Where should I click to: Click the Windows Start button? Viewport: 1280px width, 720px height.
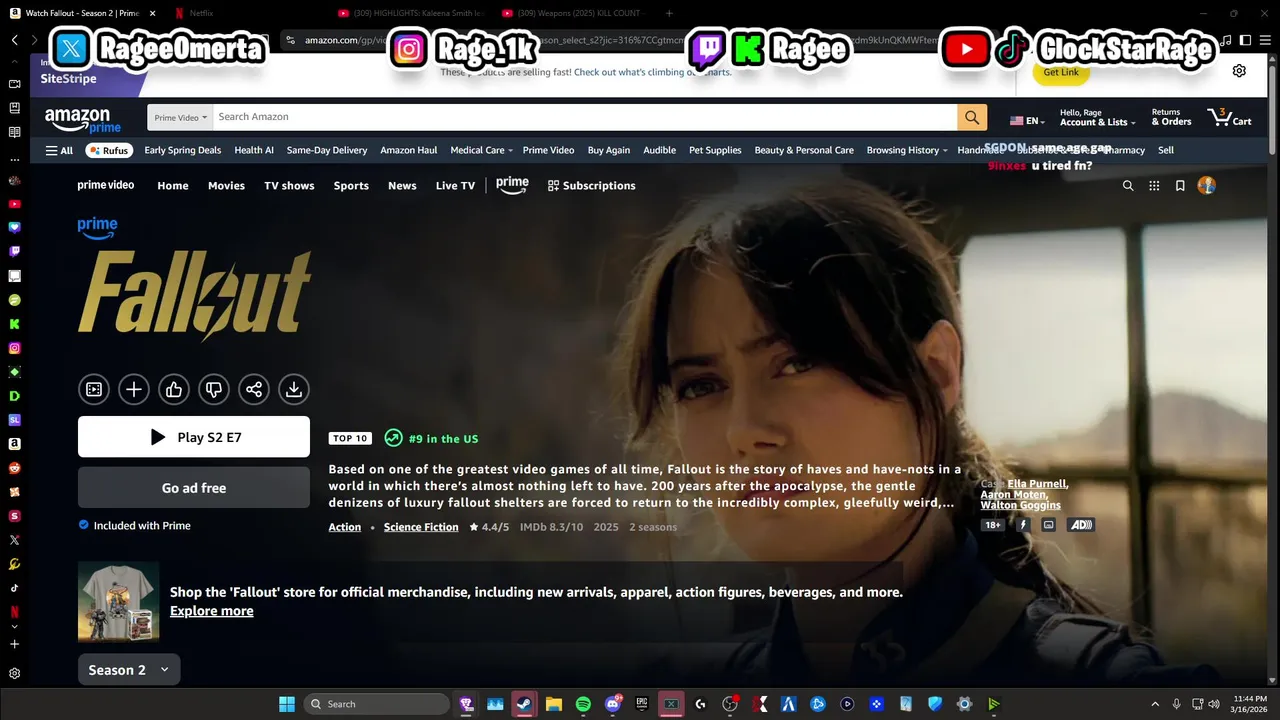[287, 704]
